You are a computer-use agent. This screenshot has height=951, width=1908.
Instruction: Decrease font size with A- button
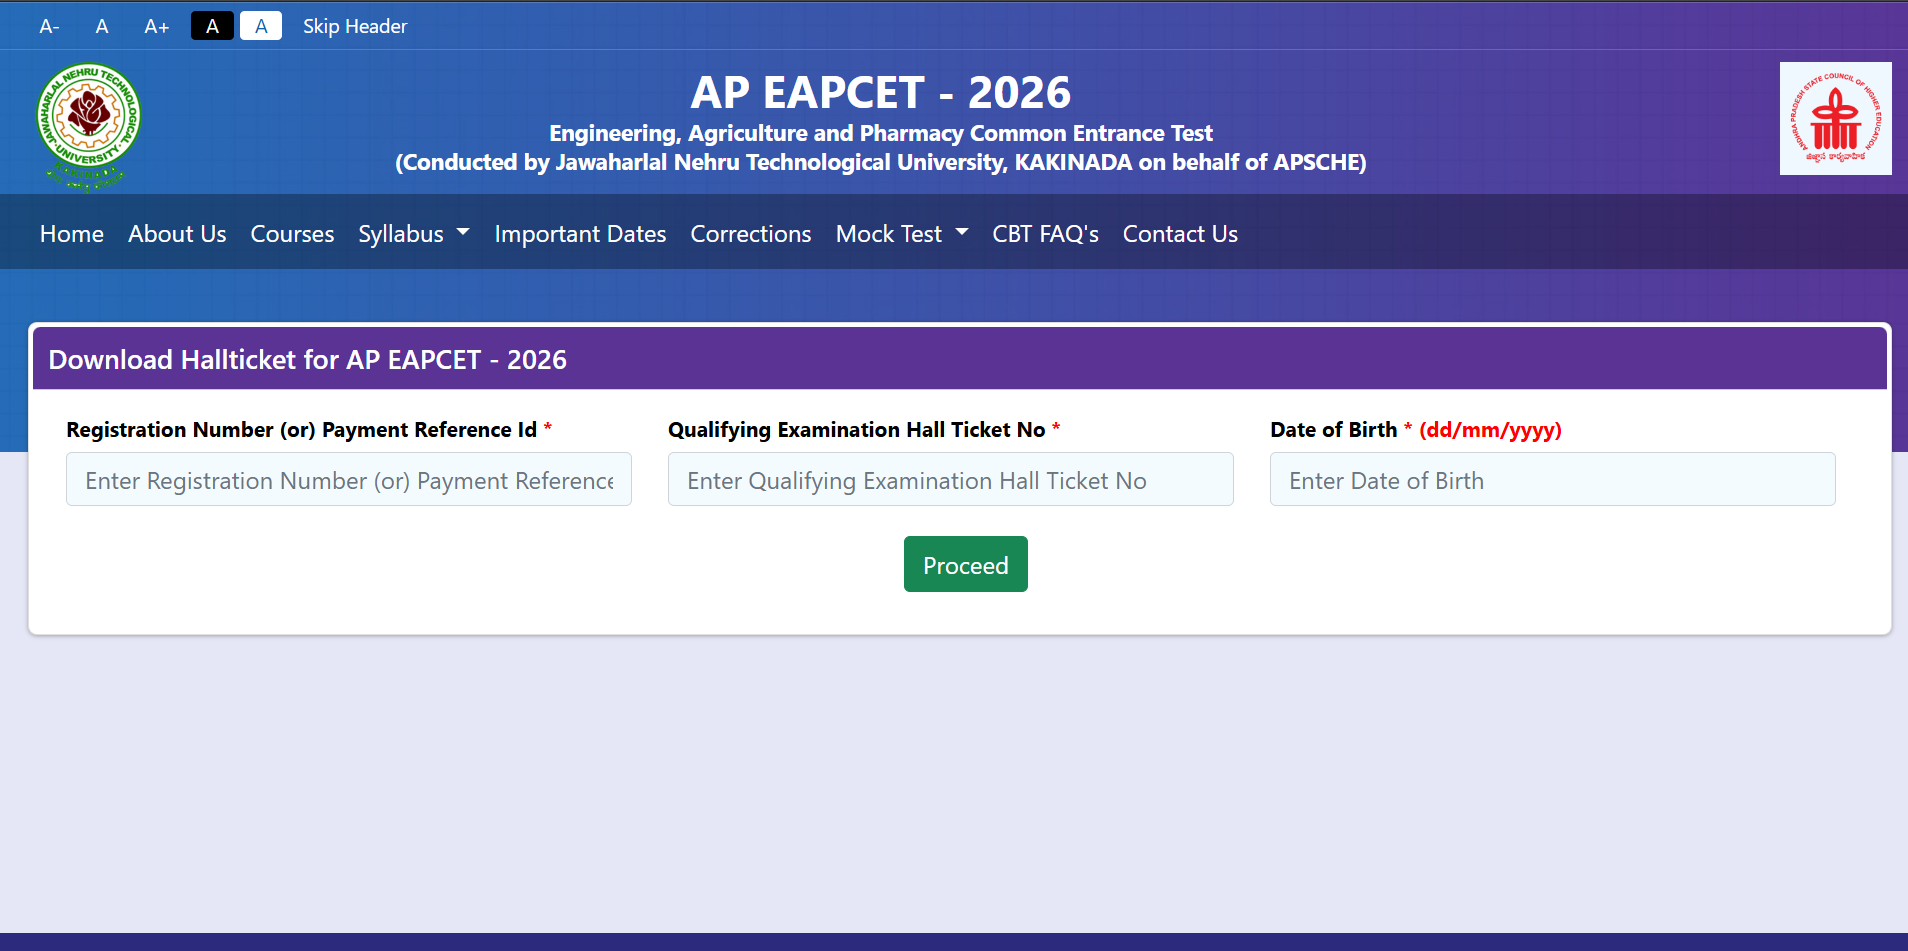(49, 27)
